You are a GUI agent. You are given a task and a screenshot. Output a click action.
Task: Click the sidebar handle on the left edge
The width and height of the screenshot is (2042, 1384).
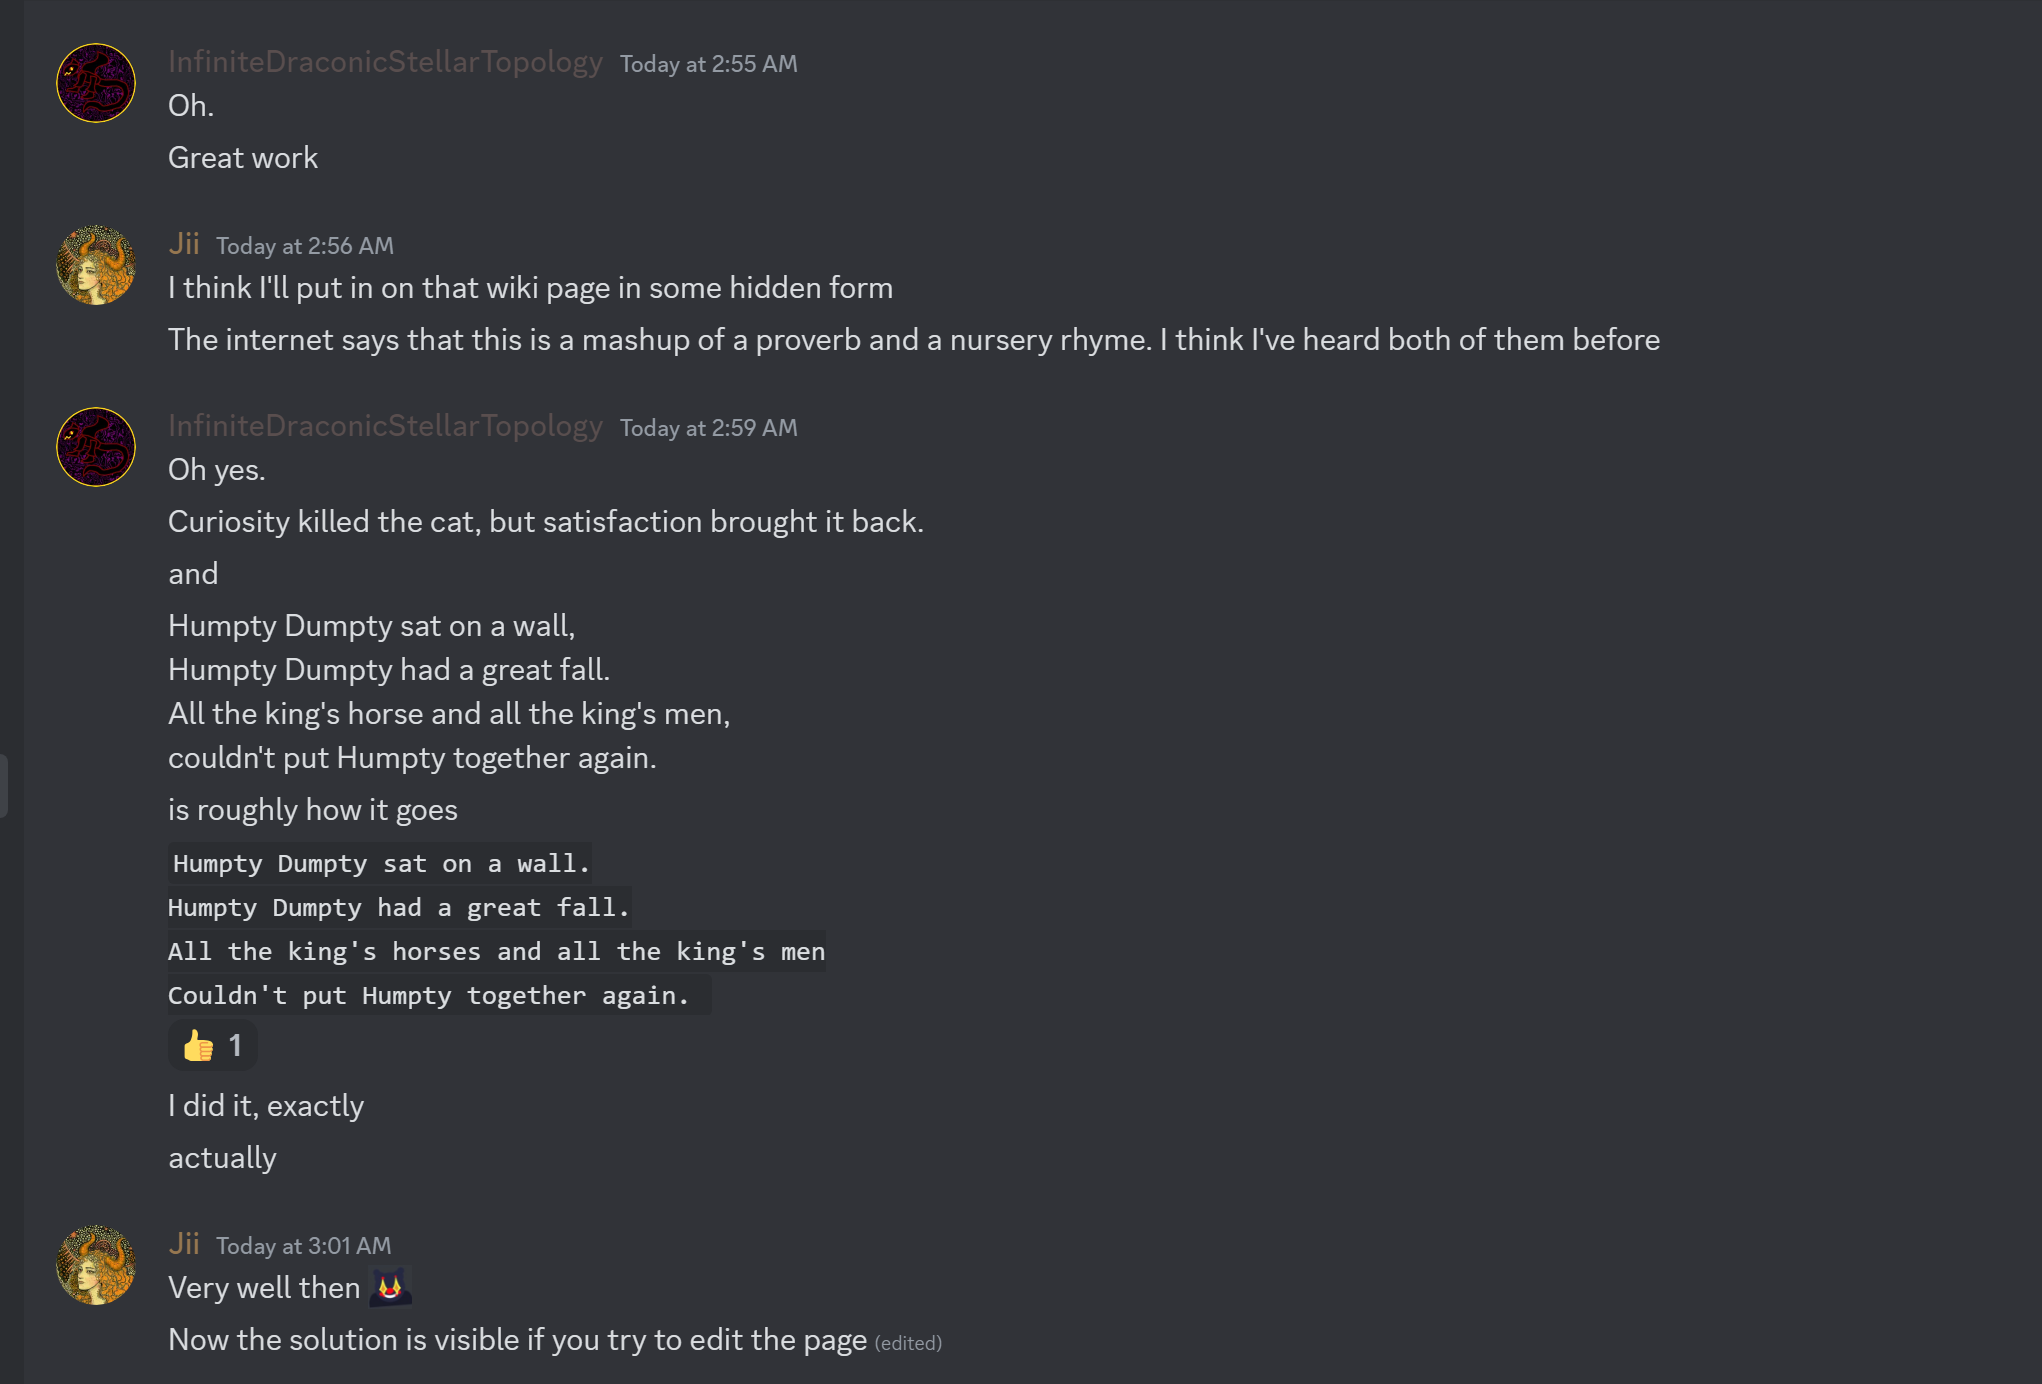pos(4,786)
